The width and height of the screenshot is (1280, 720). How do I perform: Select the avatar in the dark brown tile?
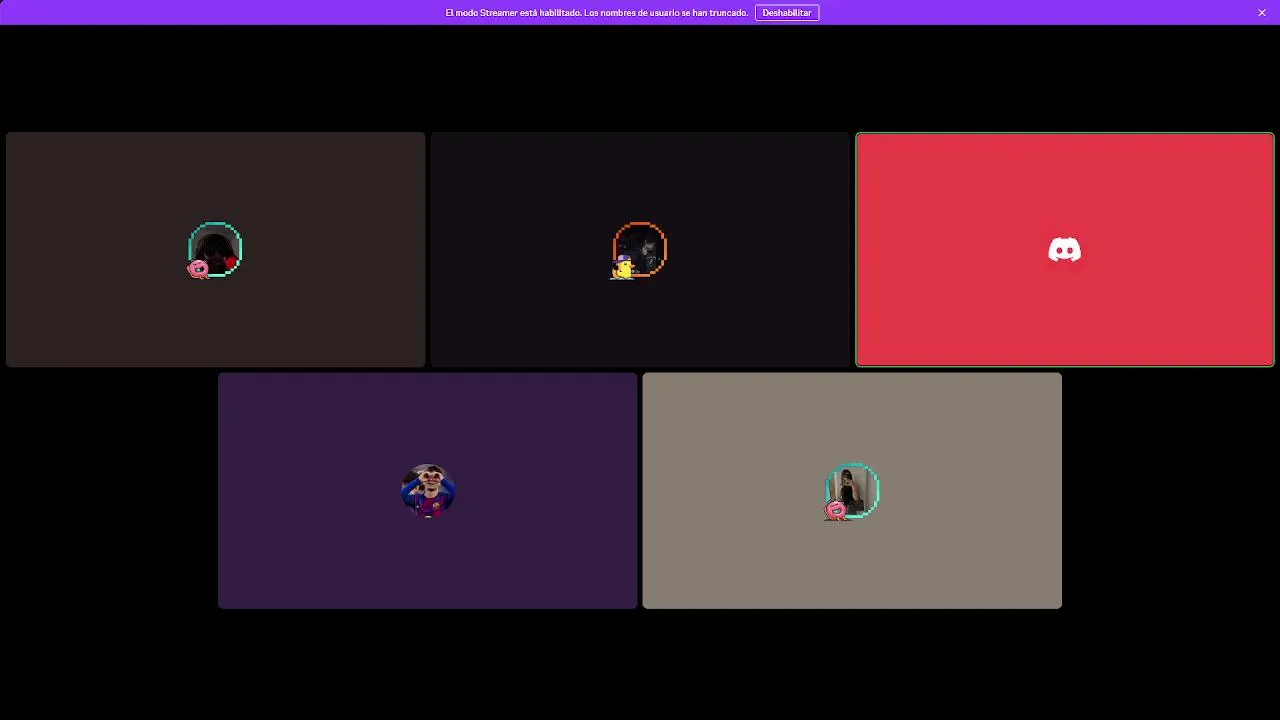click(215, 250)
